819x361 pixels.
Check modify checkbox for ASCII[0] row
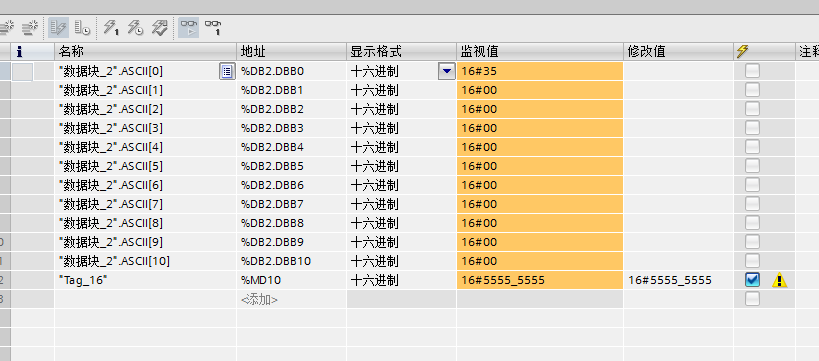(x=752, y=71)
